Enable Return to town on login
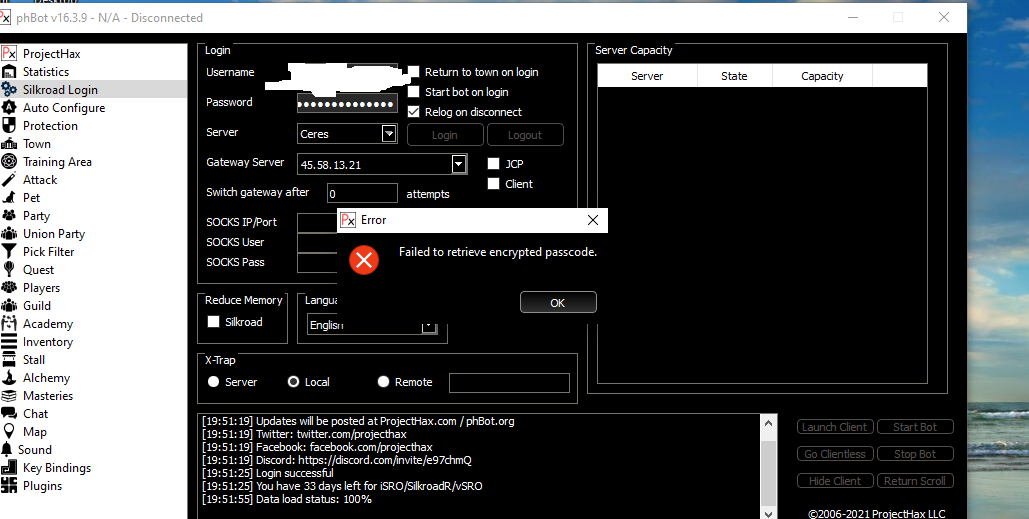The height and width of the screenshot is (519, 1029). click(x=414, y=72)
